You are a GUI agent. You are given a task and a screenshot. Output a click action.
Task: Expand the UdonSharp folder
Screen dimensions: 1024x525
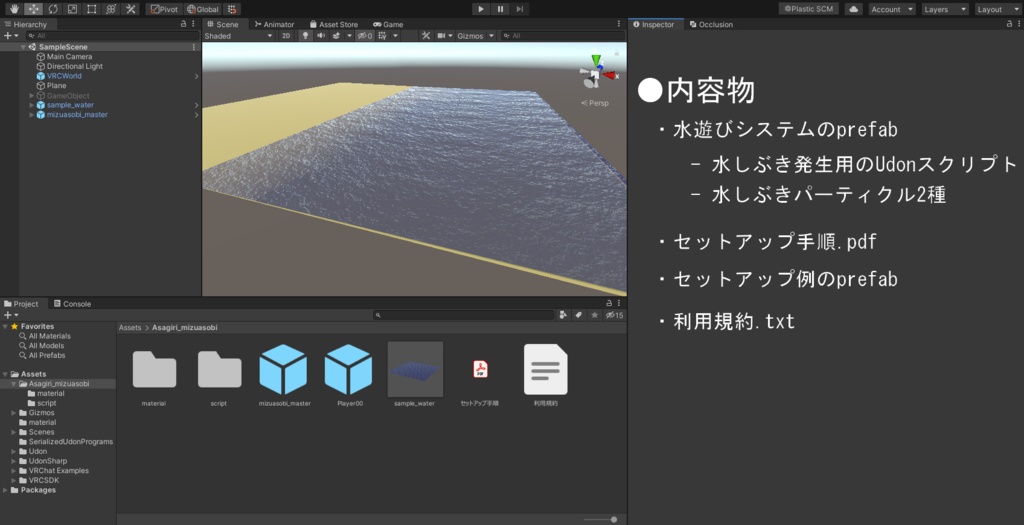click(x=14, y=461)
